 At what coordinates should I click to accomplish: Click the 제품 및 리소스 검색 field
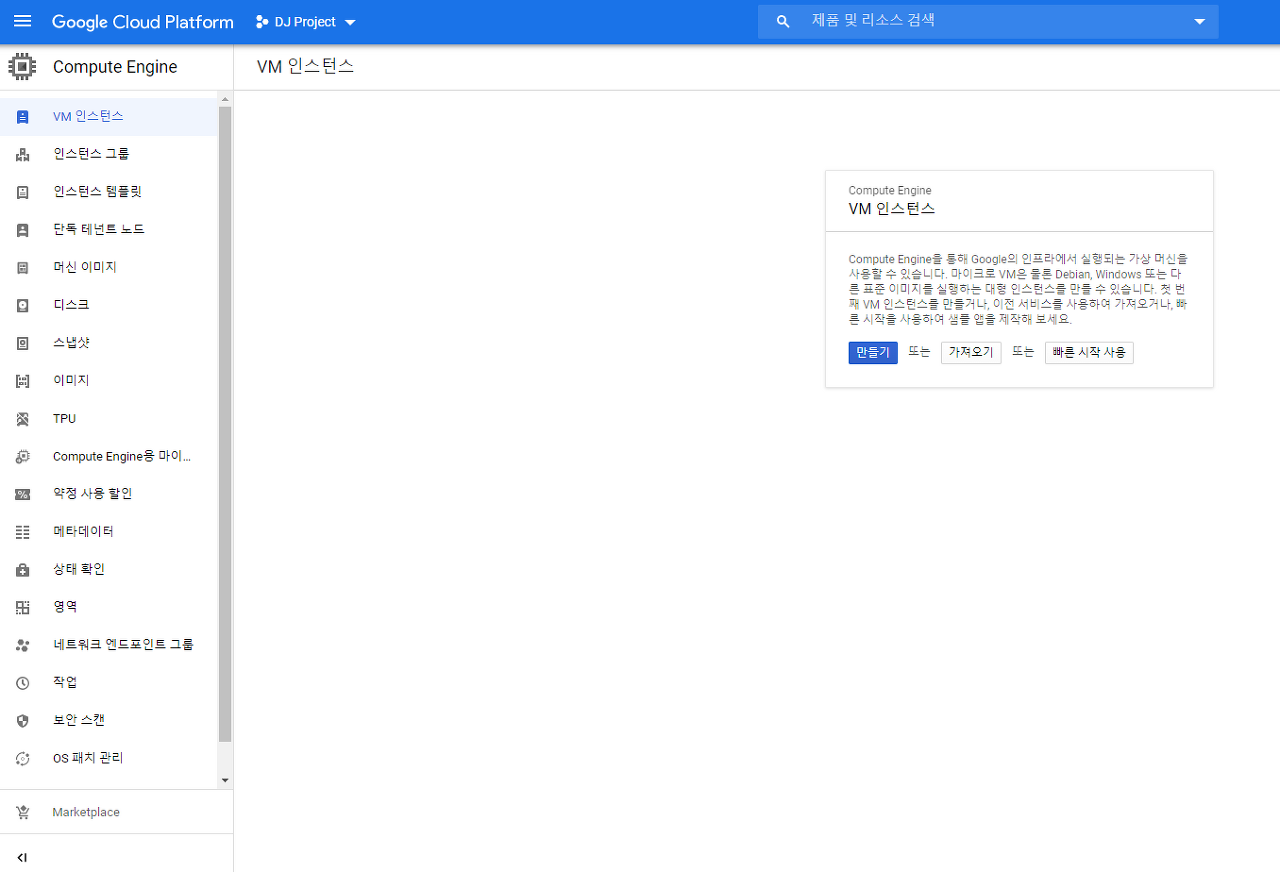988,21
